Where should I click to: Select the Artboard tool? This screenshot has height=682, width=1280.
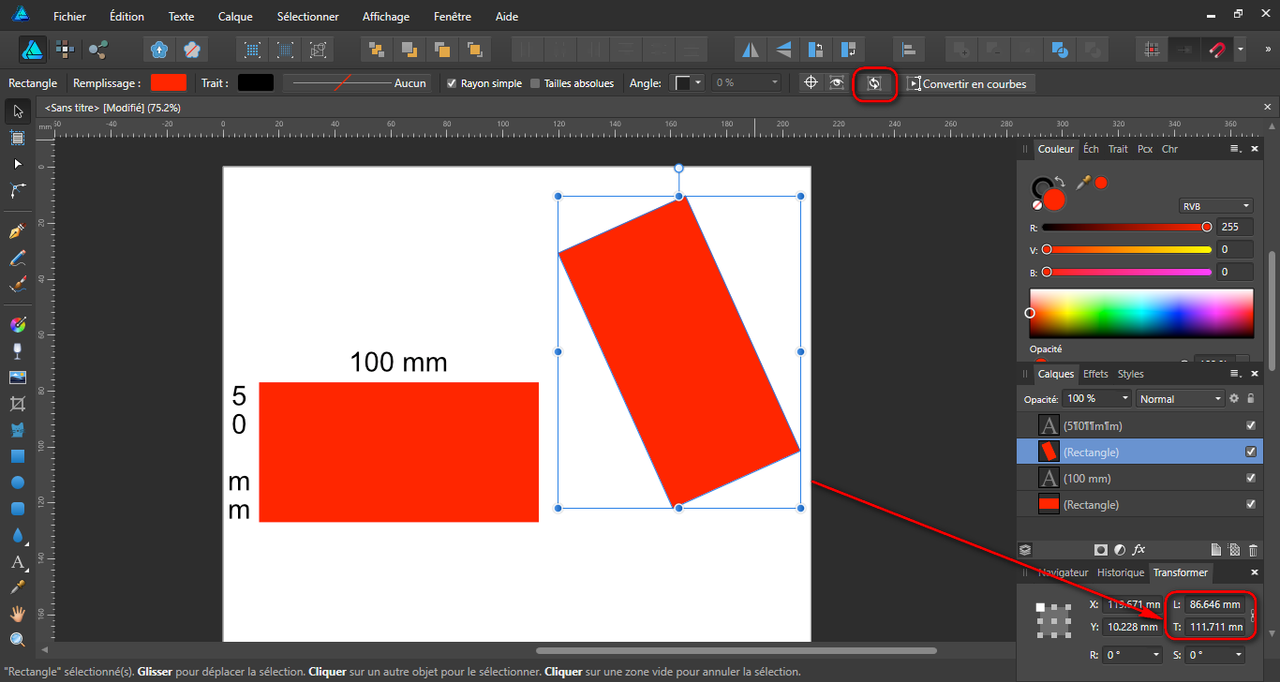[x=17, y=137]
